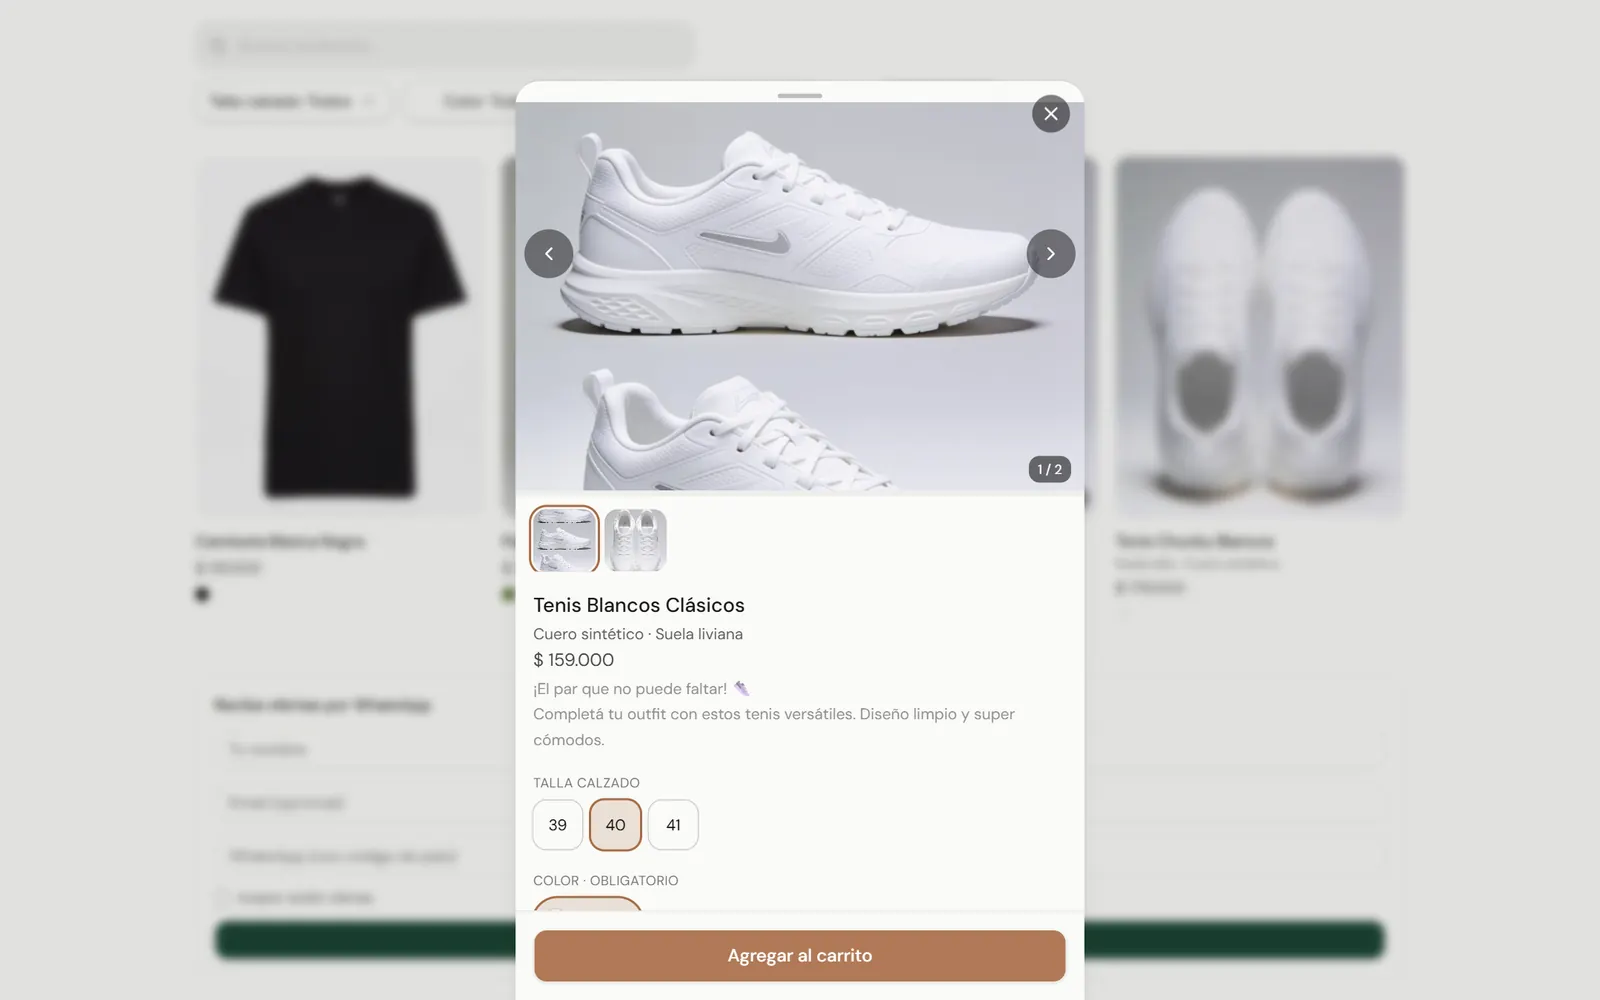Show the next product image

1051,254
